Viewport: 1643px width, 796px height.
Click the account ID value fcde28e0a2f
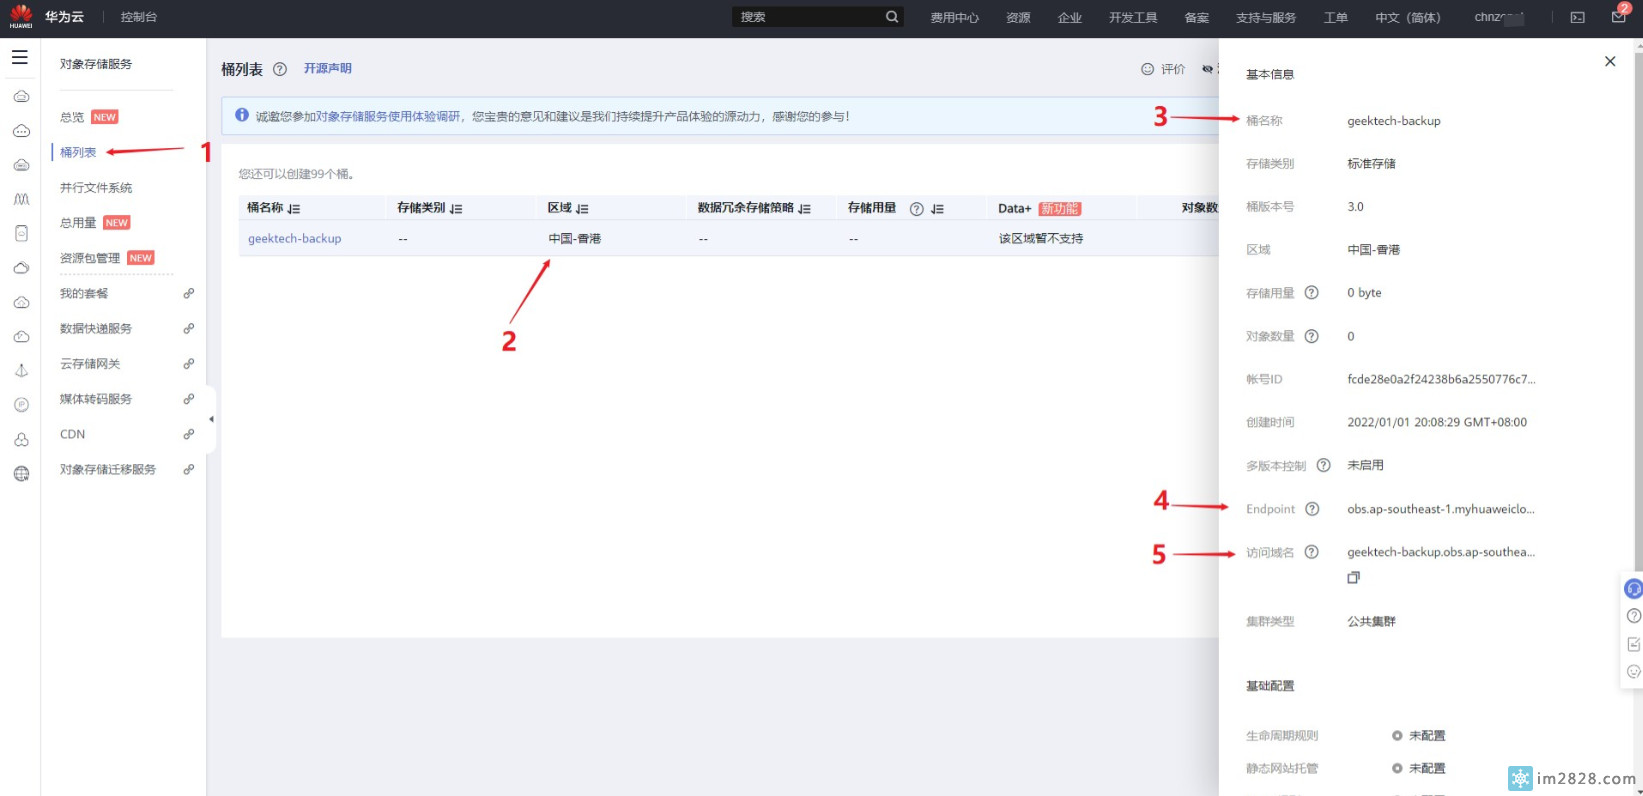(1441, 379)
